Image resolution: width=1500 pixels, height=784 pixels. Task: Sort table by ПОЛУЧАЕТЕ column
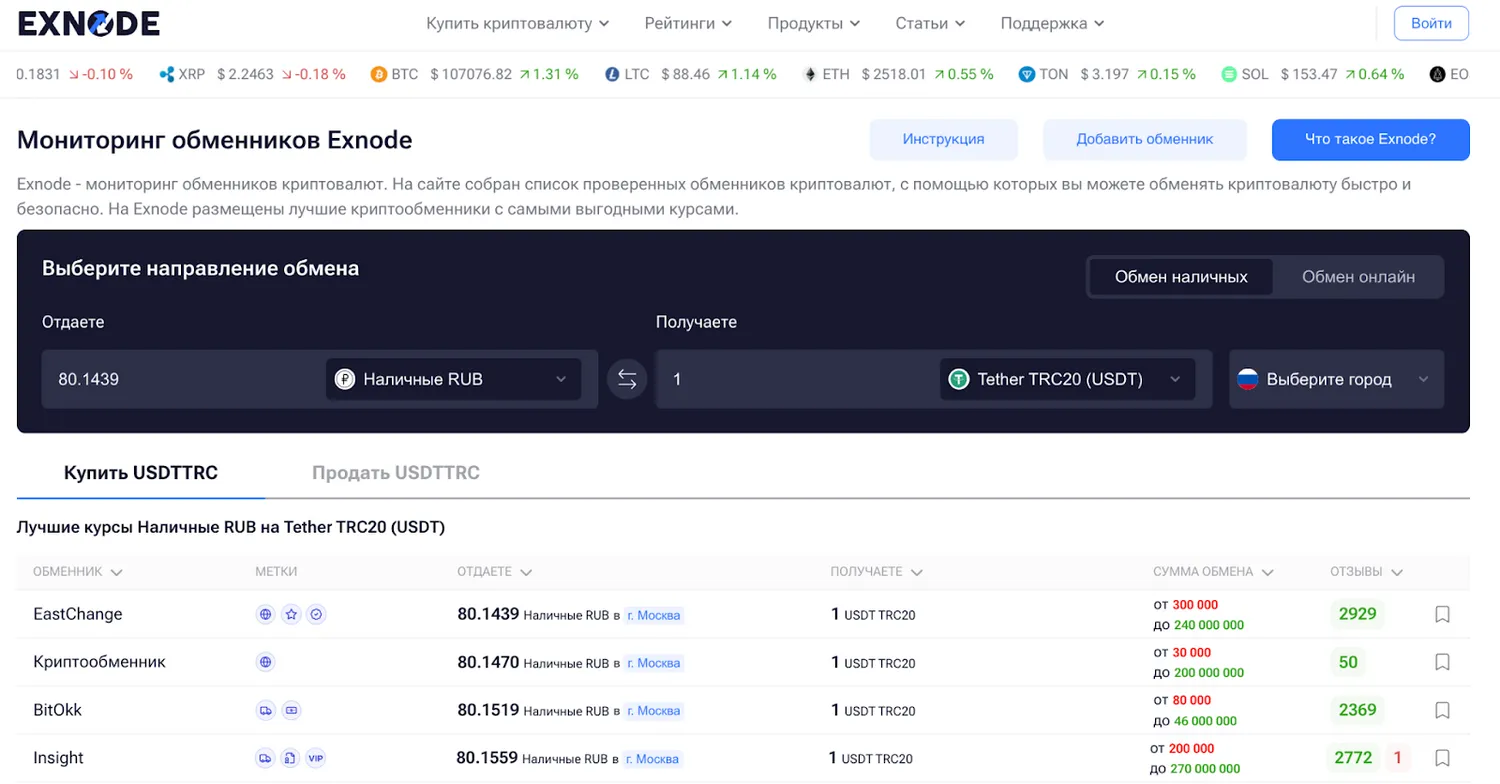tap(876, 572)
